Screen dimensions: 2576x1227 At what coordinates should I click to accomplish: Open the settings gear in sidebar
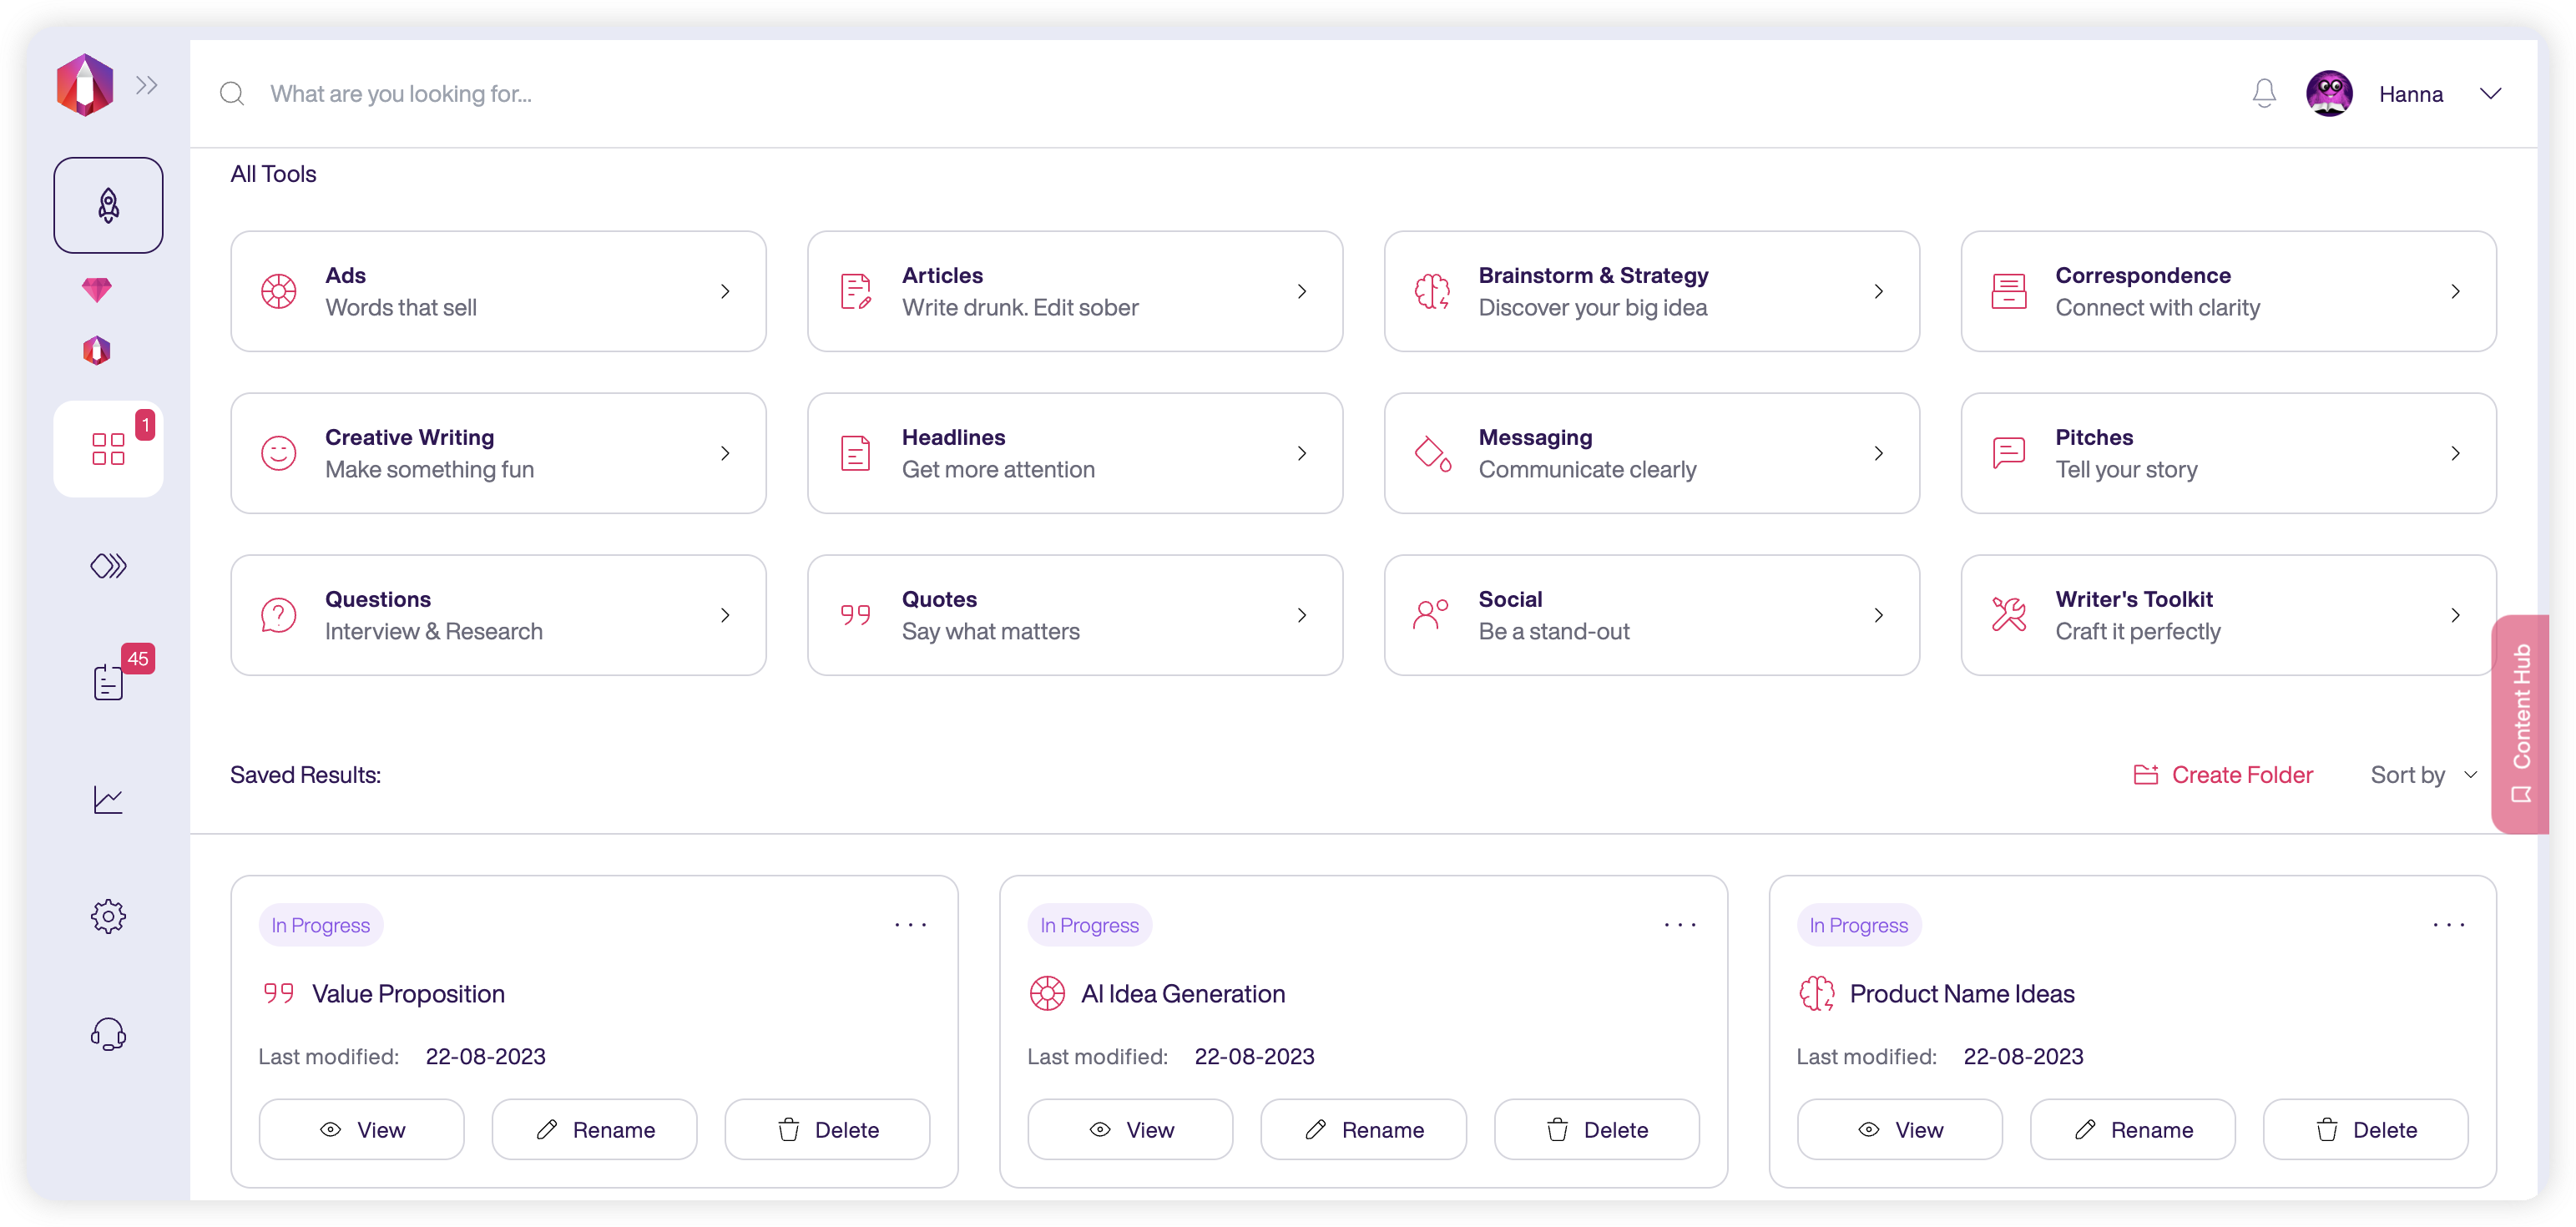[108, 916]
